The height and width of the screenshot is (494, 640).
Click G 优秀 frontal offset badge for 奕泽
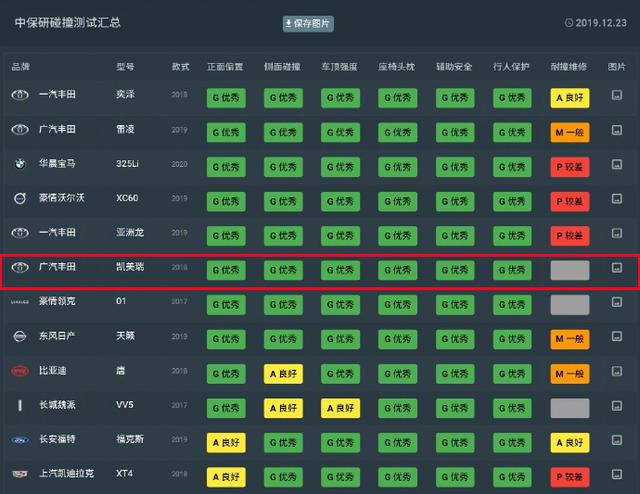[x=226, y=98]
